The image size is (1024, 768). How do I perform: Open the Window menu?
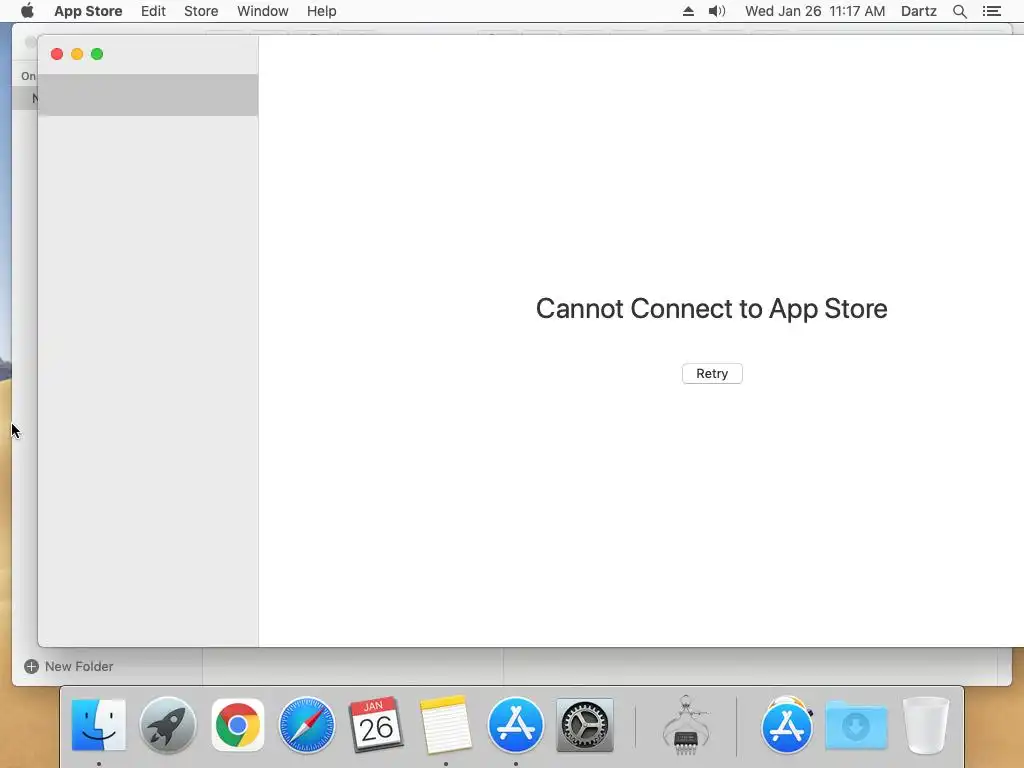coord(263,11)
